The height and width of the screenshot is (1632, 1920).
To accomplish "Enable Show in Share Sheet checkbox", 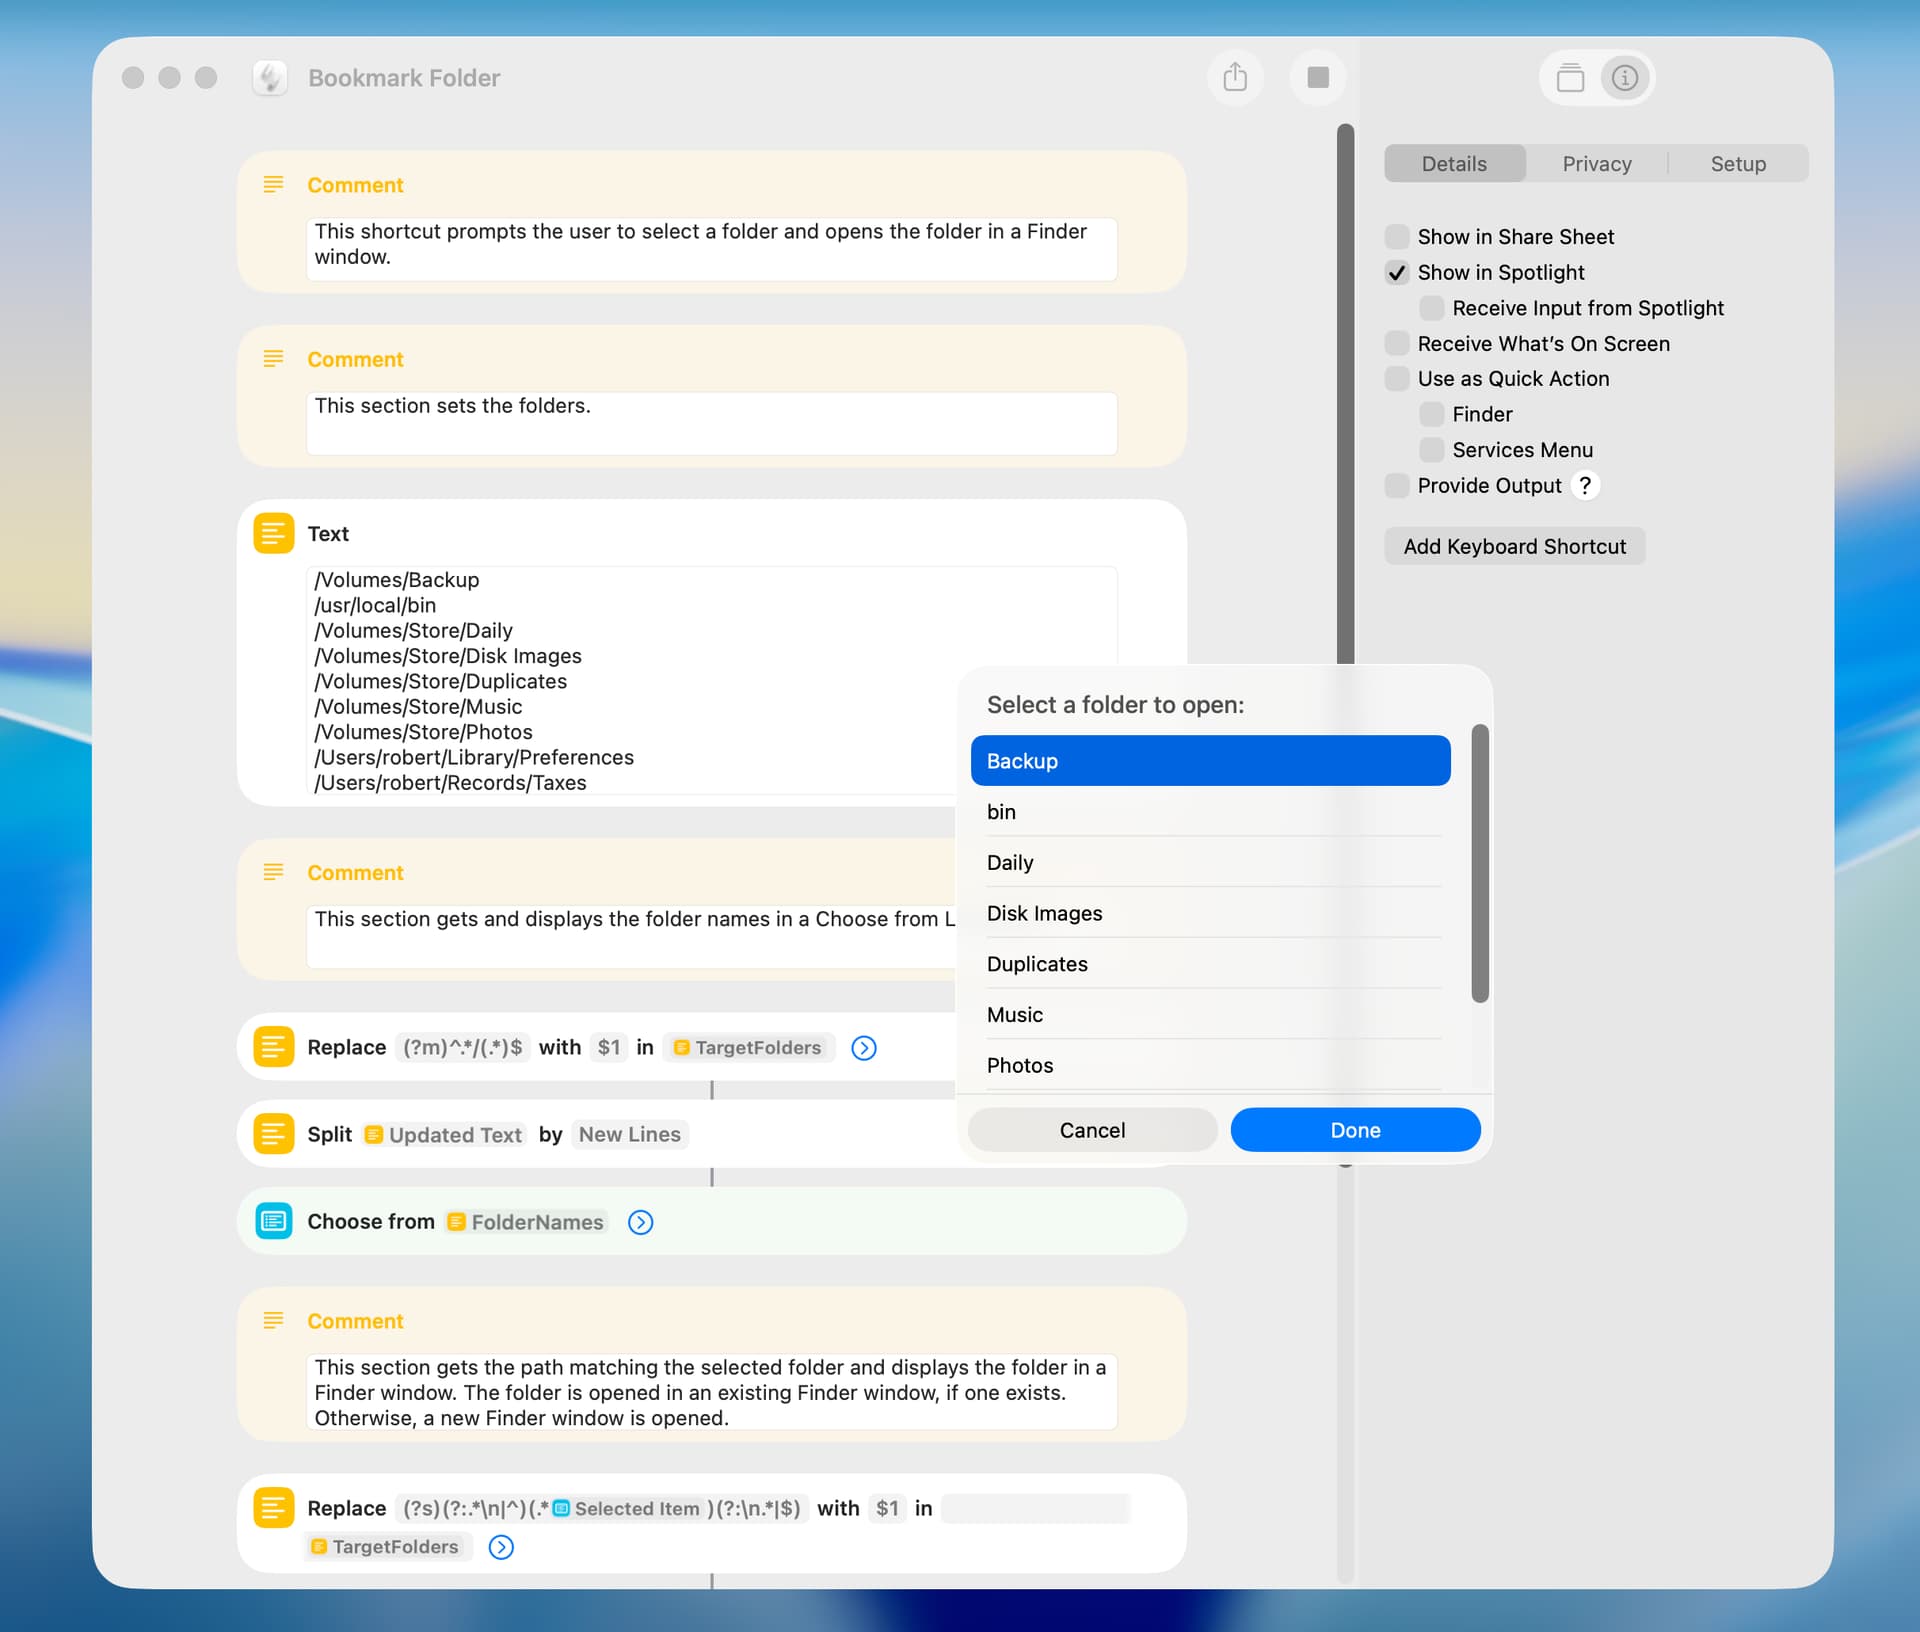I will 1397,237.
